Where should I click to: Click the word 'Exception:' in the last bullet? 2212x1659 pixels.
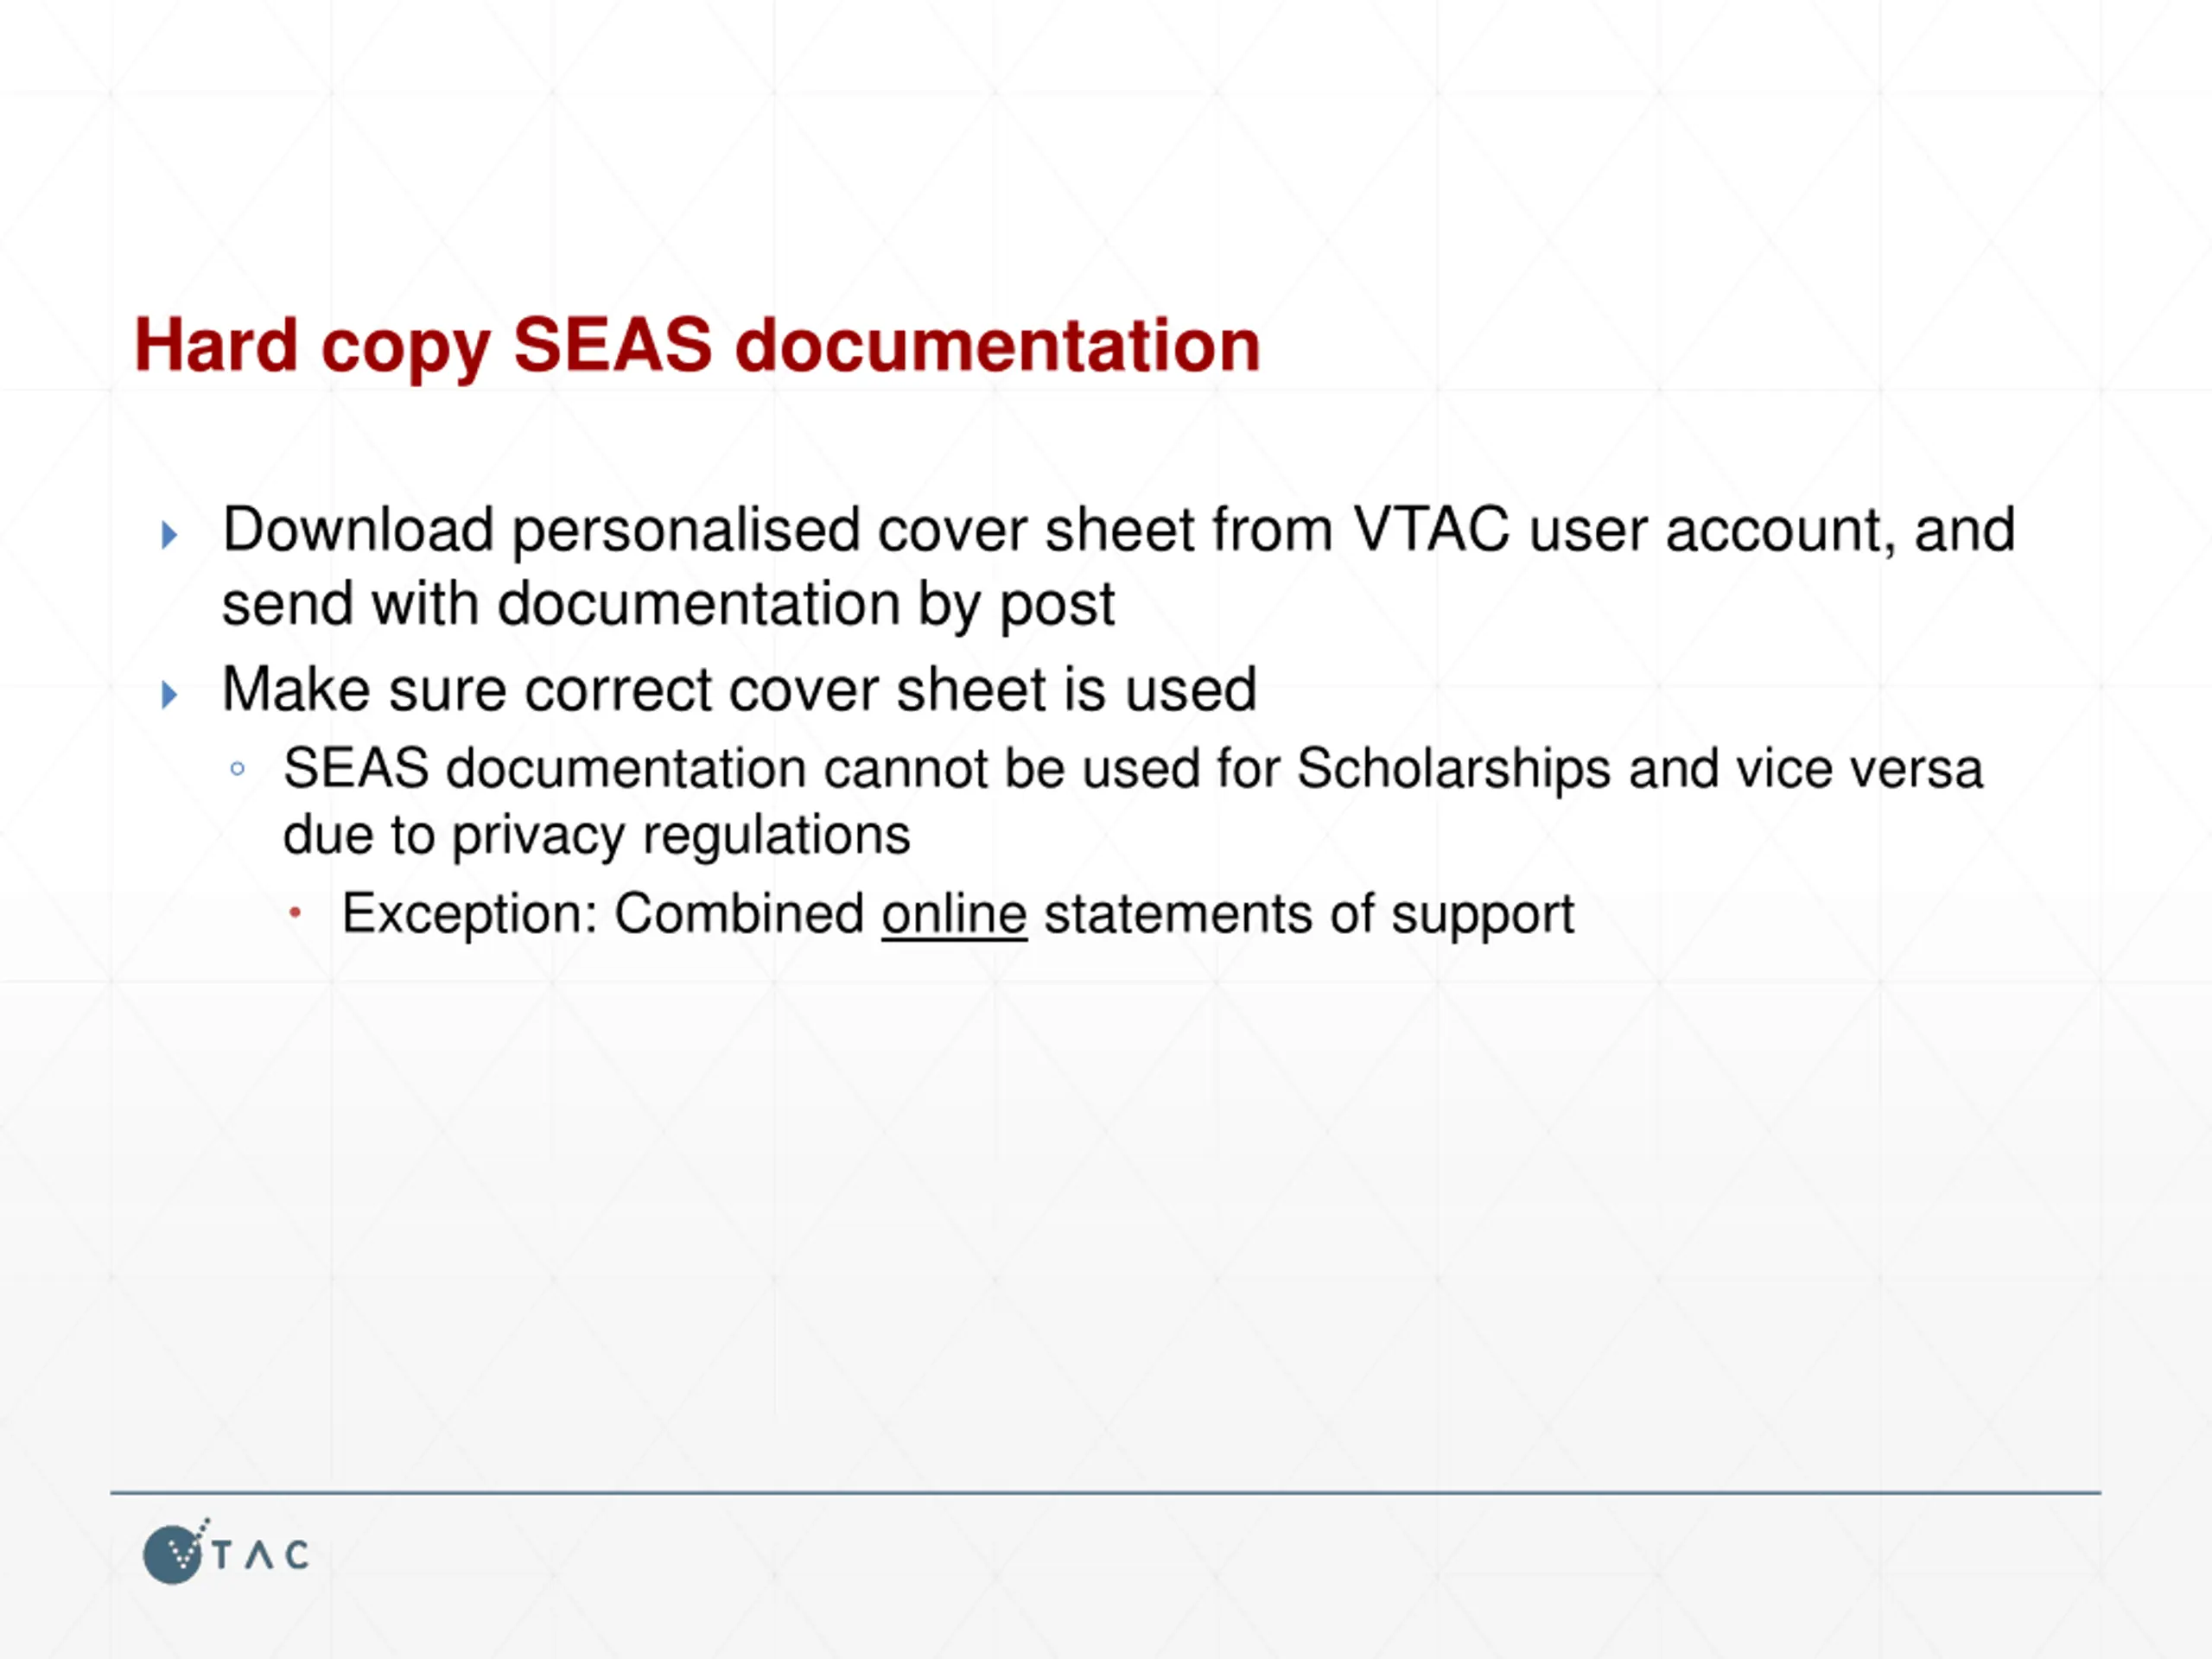pyautogui.click(x=470, y=914)
